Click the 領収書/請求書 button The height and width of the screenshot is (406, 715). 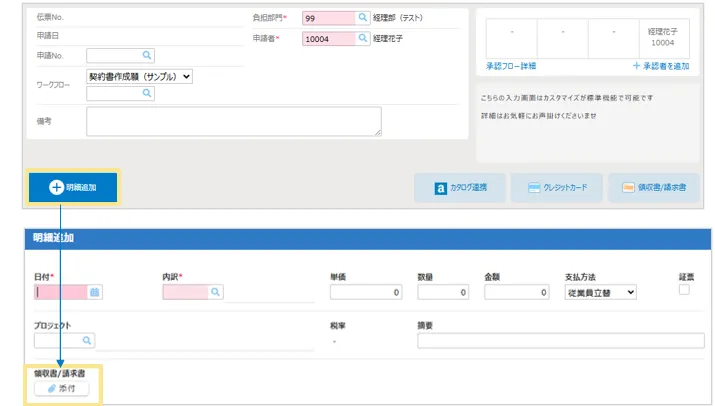click(653, 188)
